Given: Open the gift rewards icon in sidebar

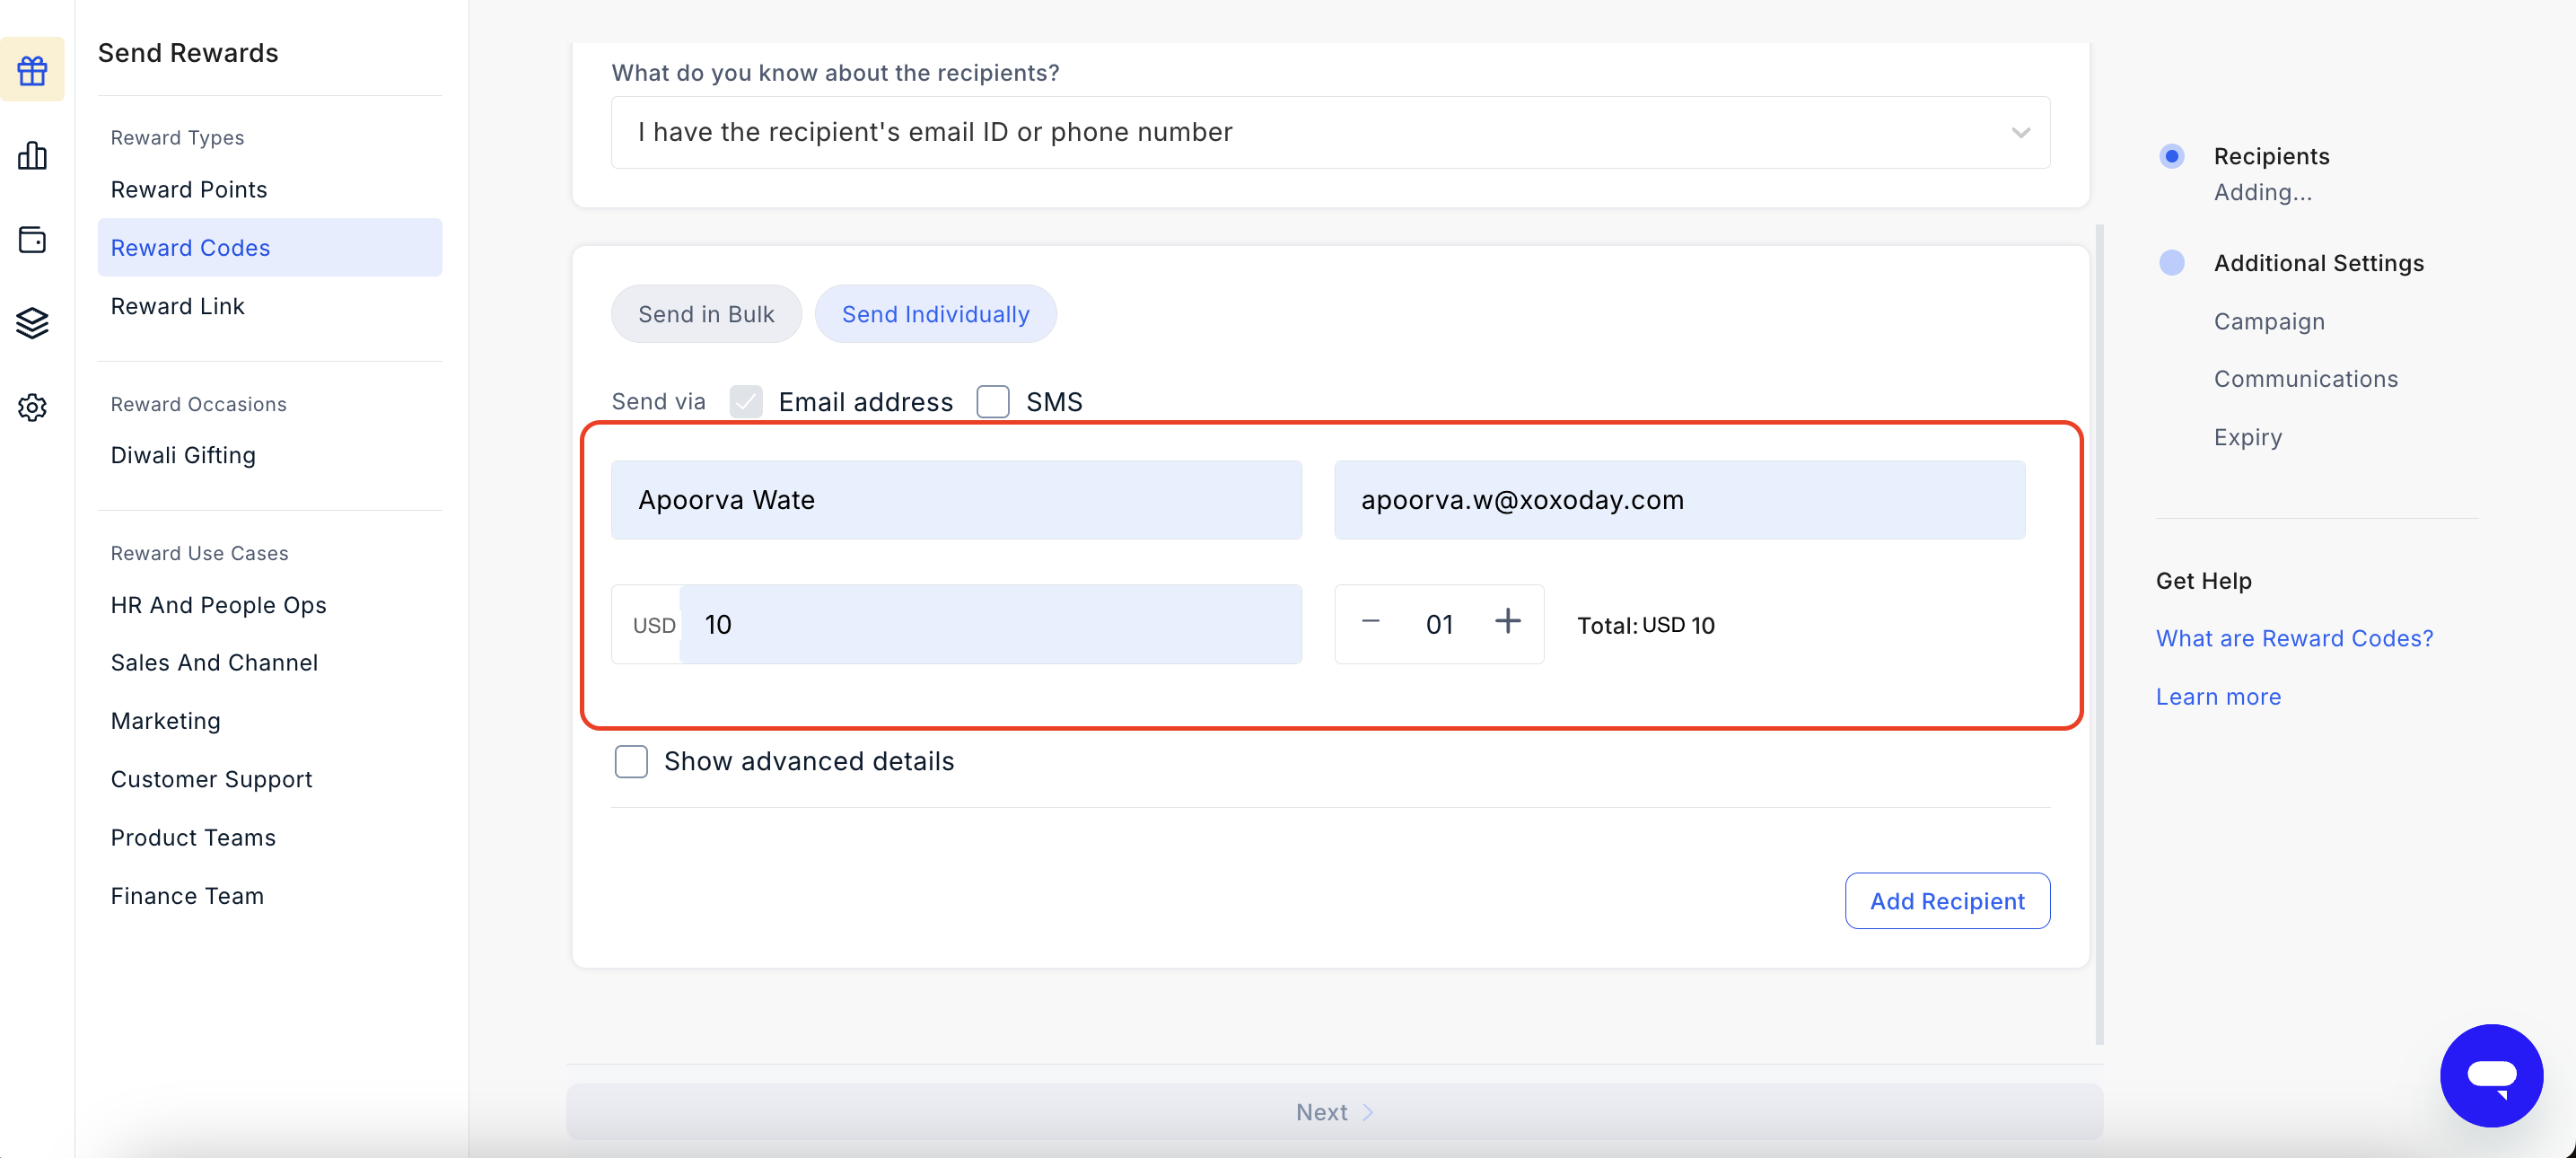Looking at the screenshot, I should (32, 69).
